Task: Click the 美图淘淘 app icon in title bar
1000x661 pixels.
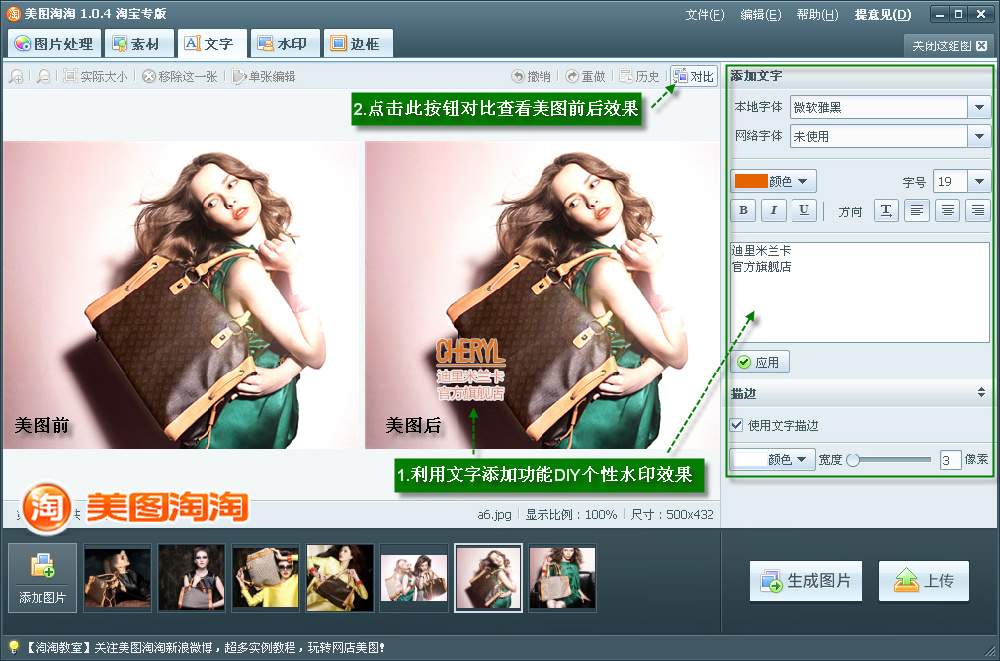Action: (13, 13)
